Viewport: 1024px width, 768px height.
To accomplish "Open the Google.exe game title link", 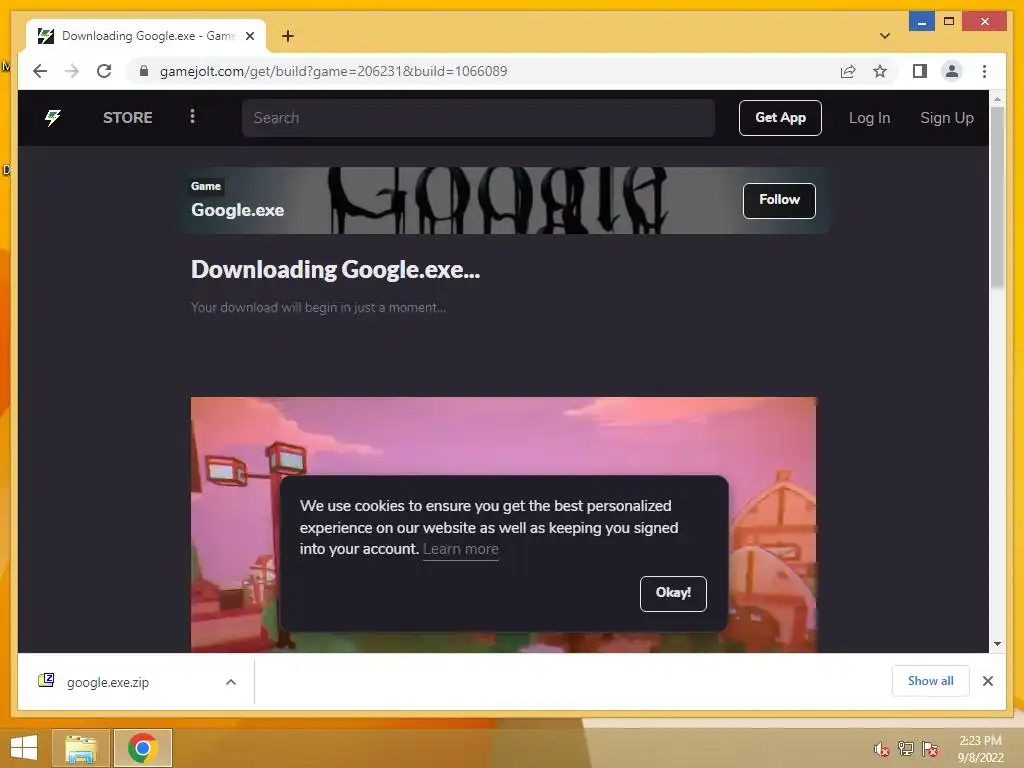I will (x=237, y=210).
